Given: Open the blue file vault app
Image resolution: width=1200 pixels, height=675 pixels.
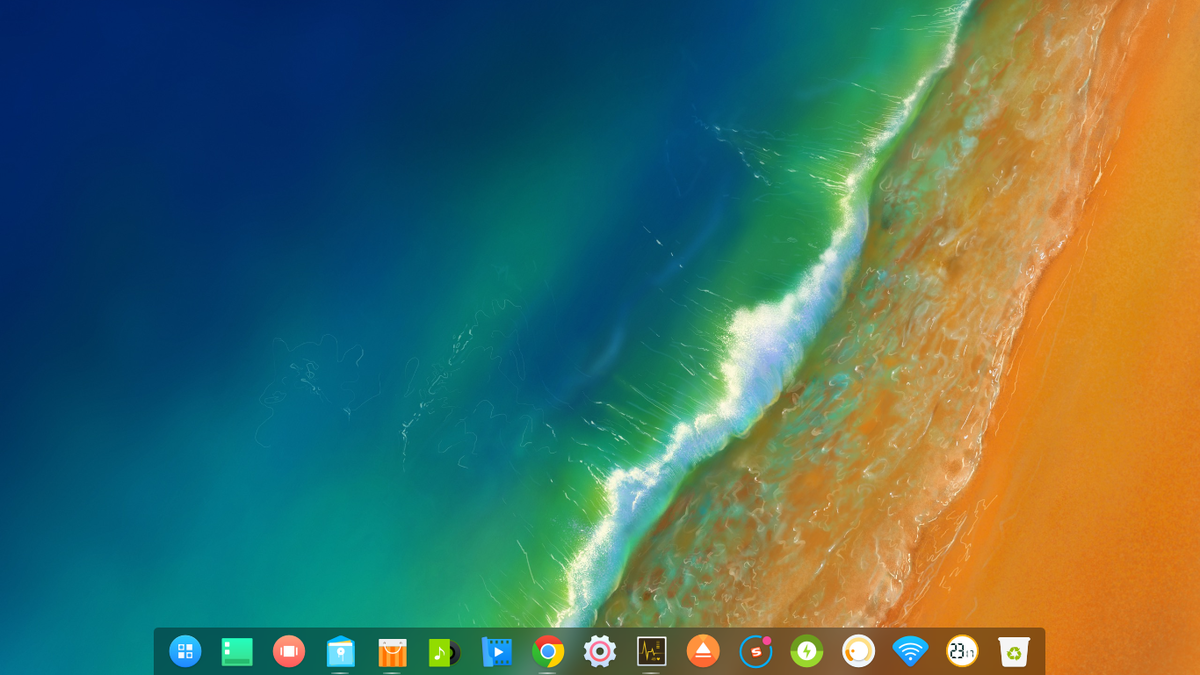Looking at the screenshot, I should [340, 651].
